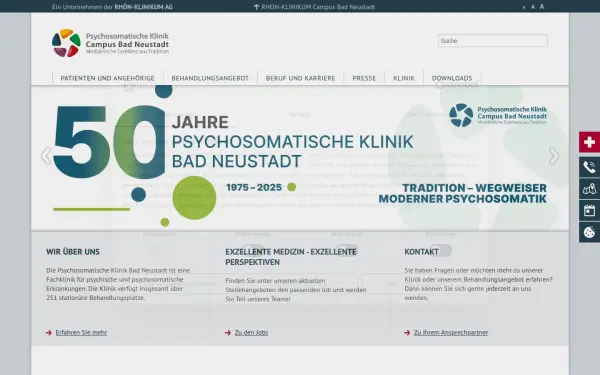600x375 pixels.
Task: Open cookie settings sidebar icon
Action: pos(589,232)
